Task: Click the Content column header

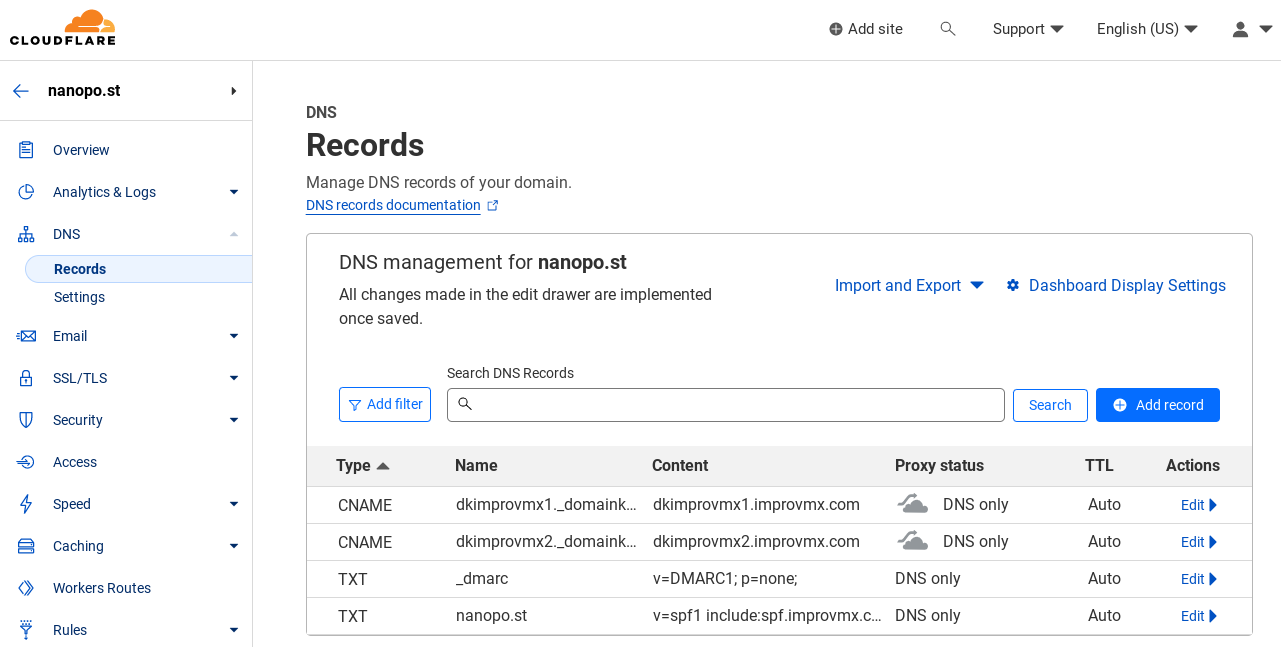Action: click(x=680, y=466)
